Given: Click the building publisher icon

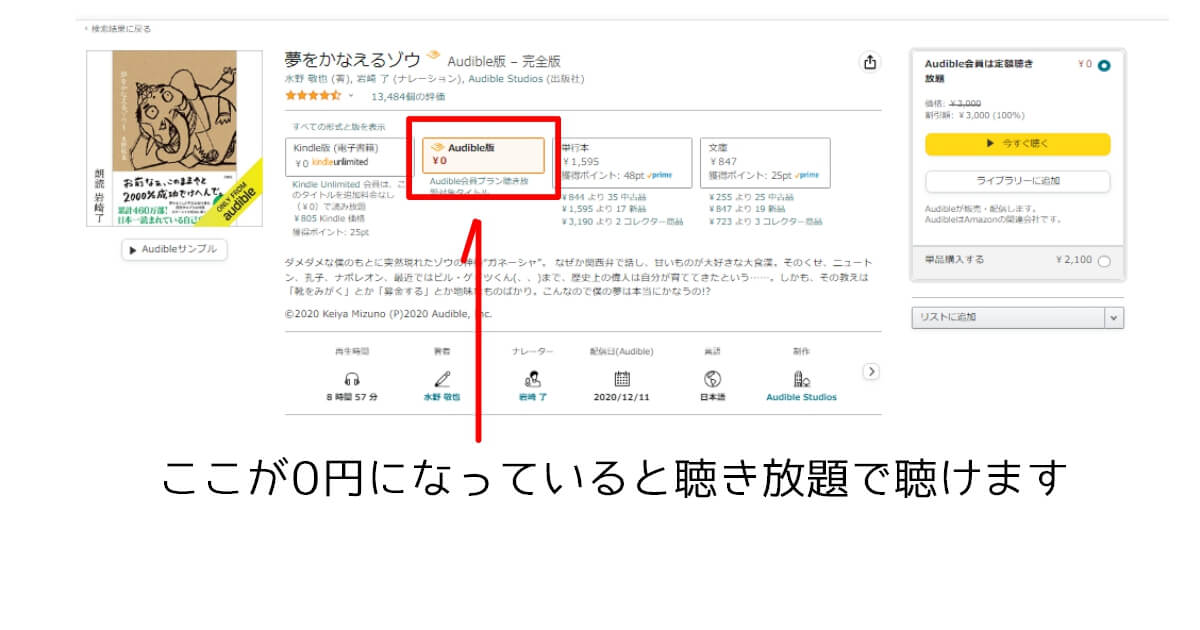Looking at the screenshot, I should click(x=801, y=379).
